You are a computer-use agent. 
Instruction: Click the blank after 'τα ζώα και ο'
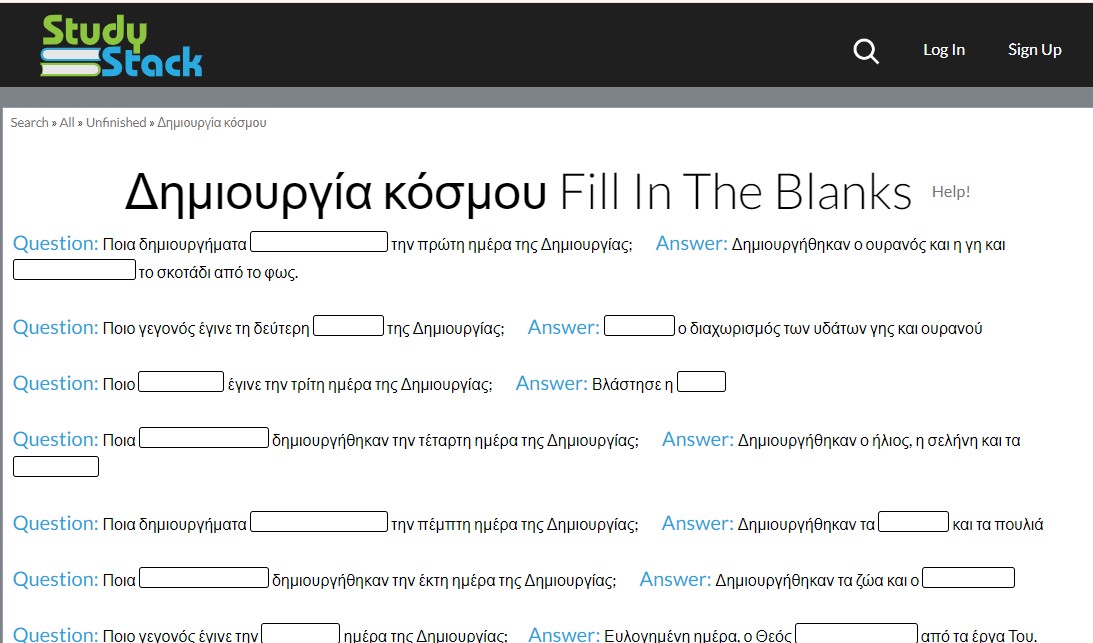pos(968,578)
